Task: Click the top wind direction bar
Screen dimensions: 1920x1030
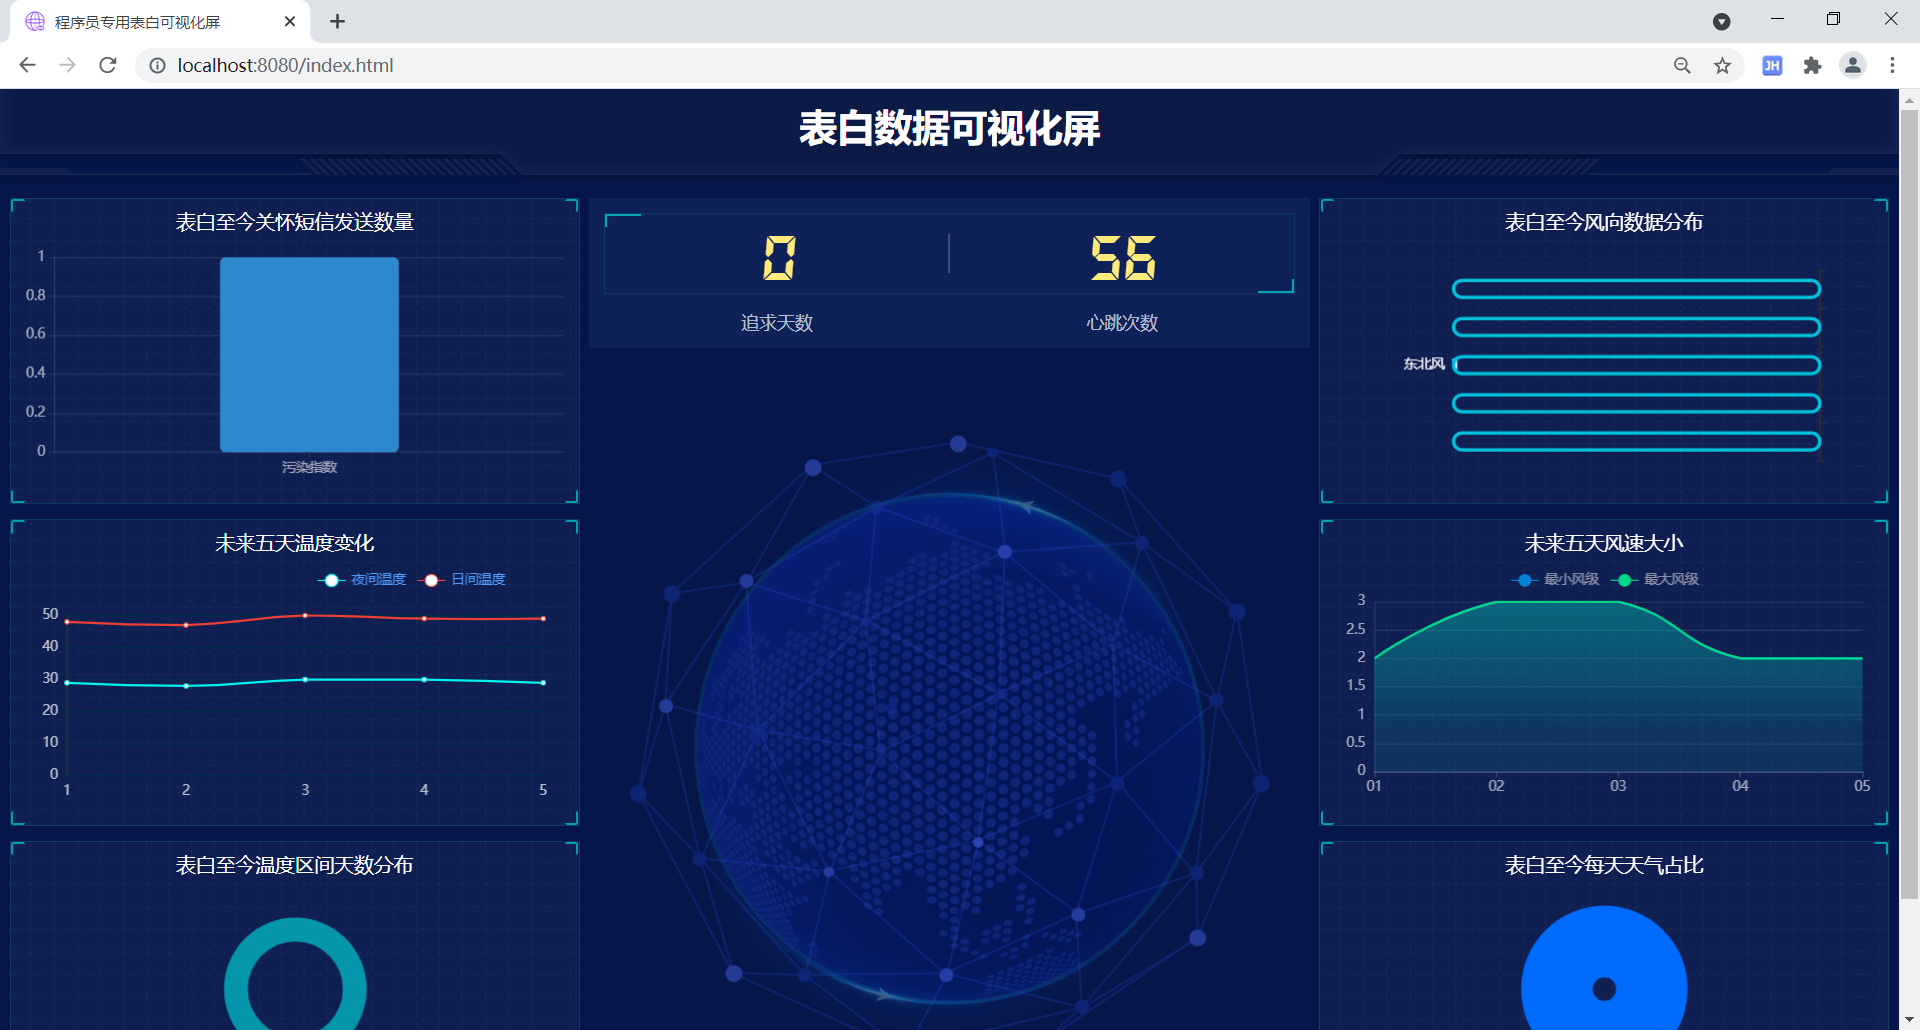Action: click(x=1636, y=289)
